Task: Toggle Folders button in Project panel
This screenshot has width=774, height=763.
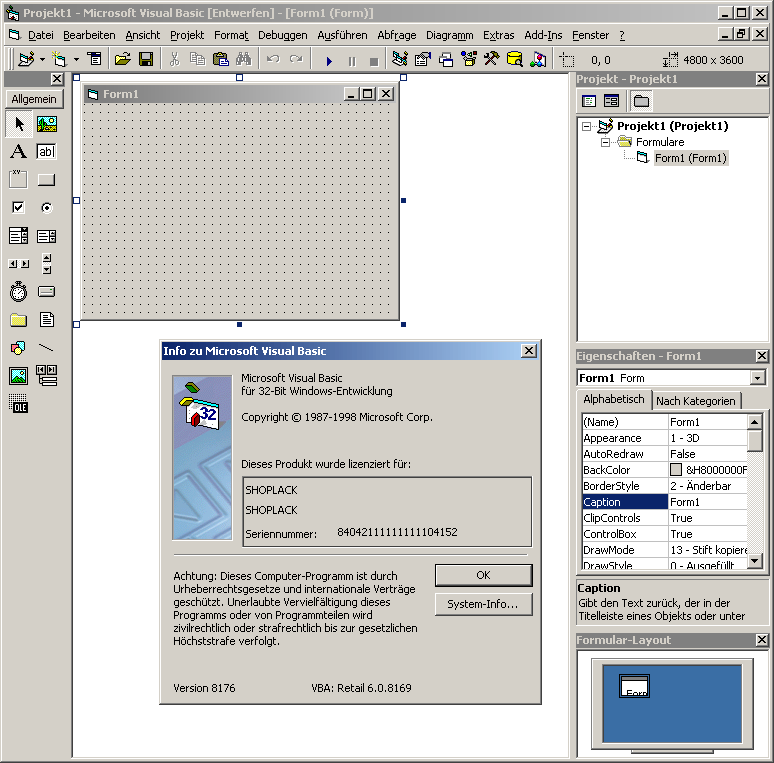Action: [641, 101]
